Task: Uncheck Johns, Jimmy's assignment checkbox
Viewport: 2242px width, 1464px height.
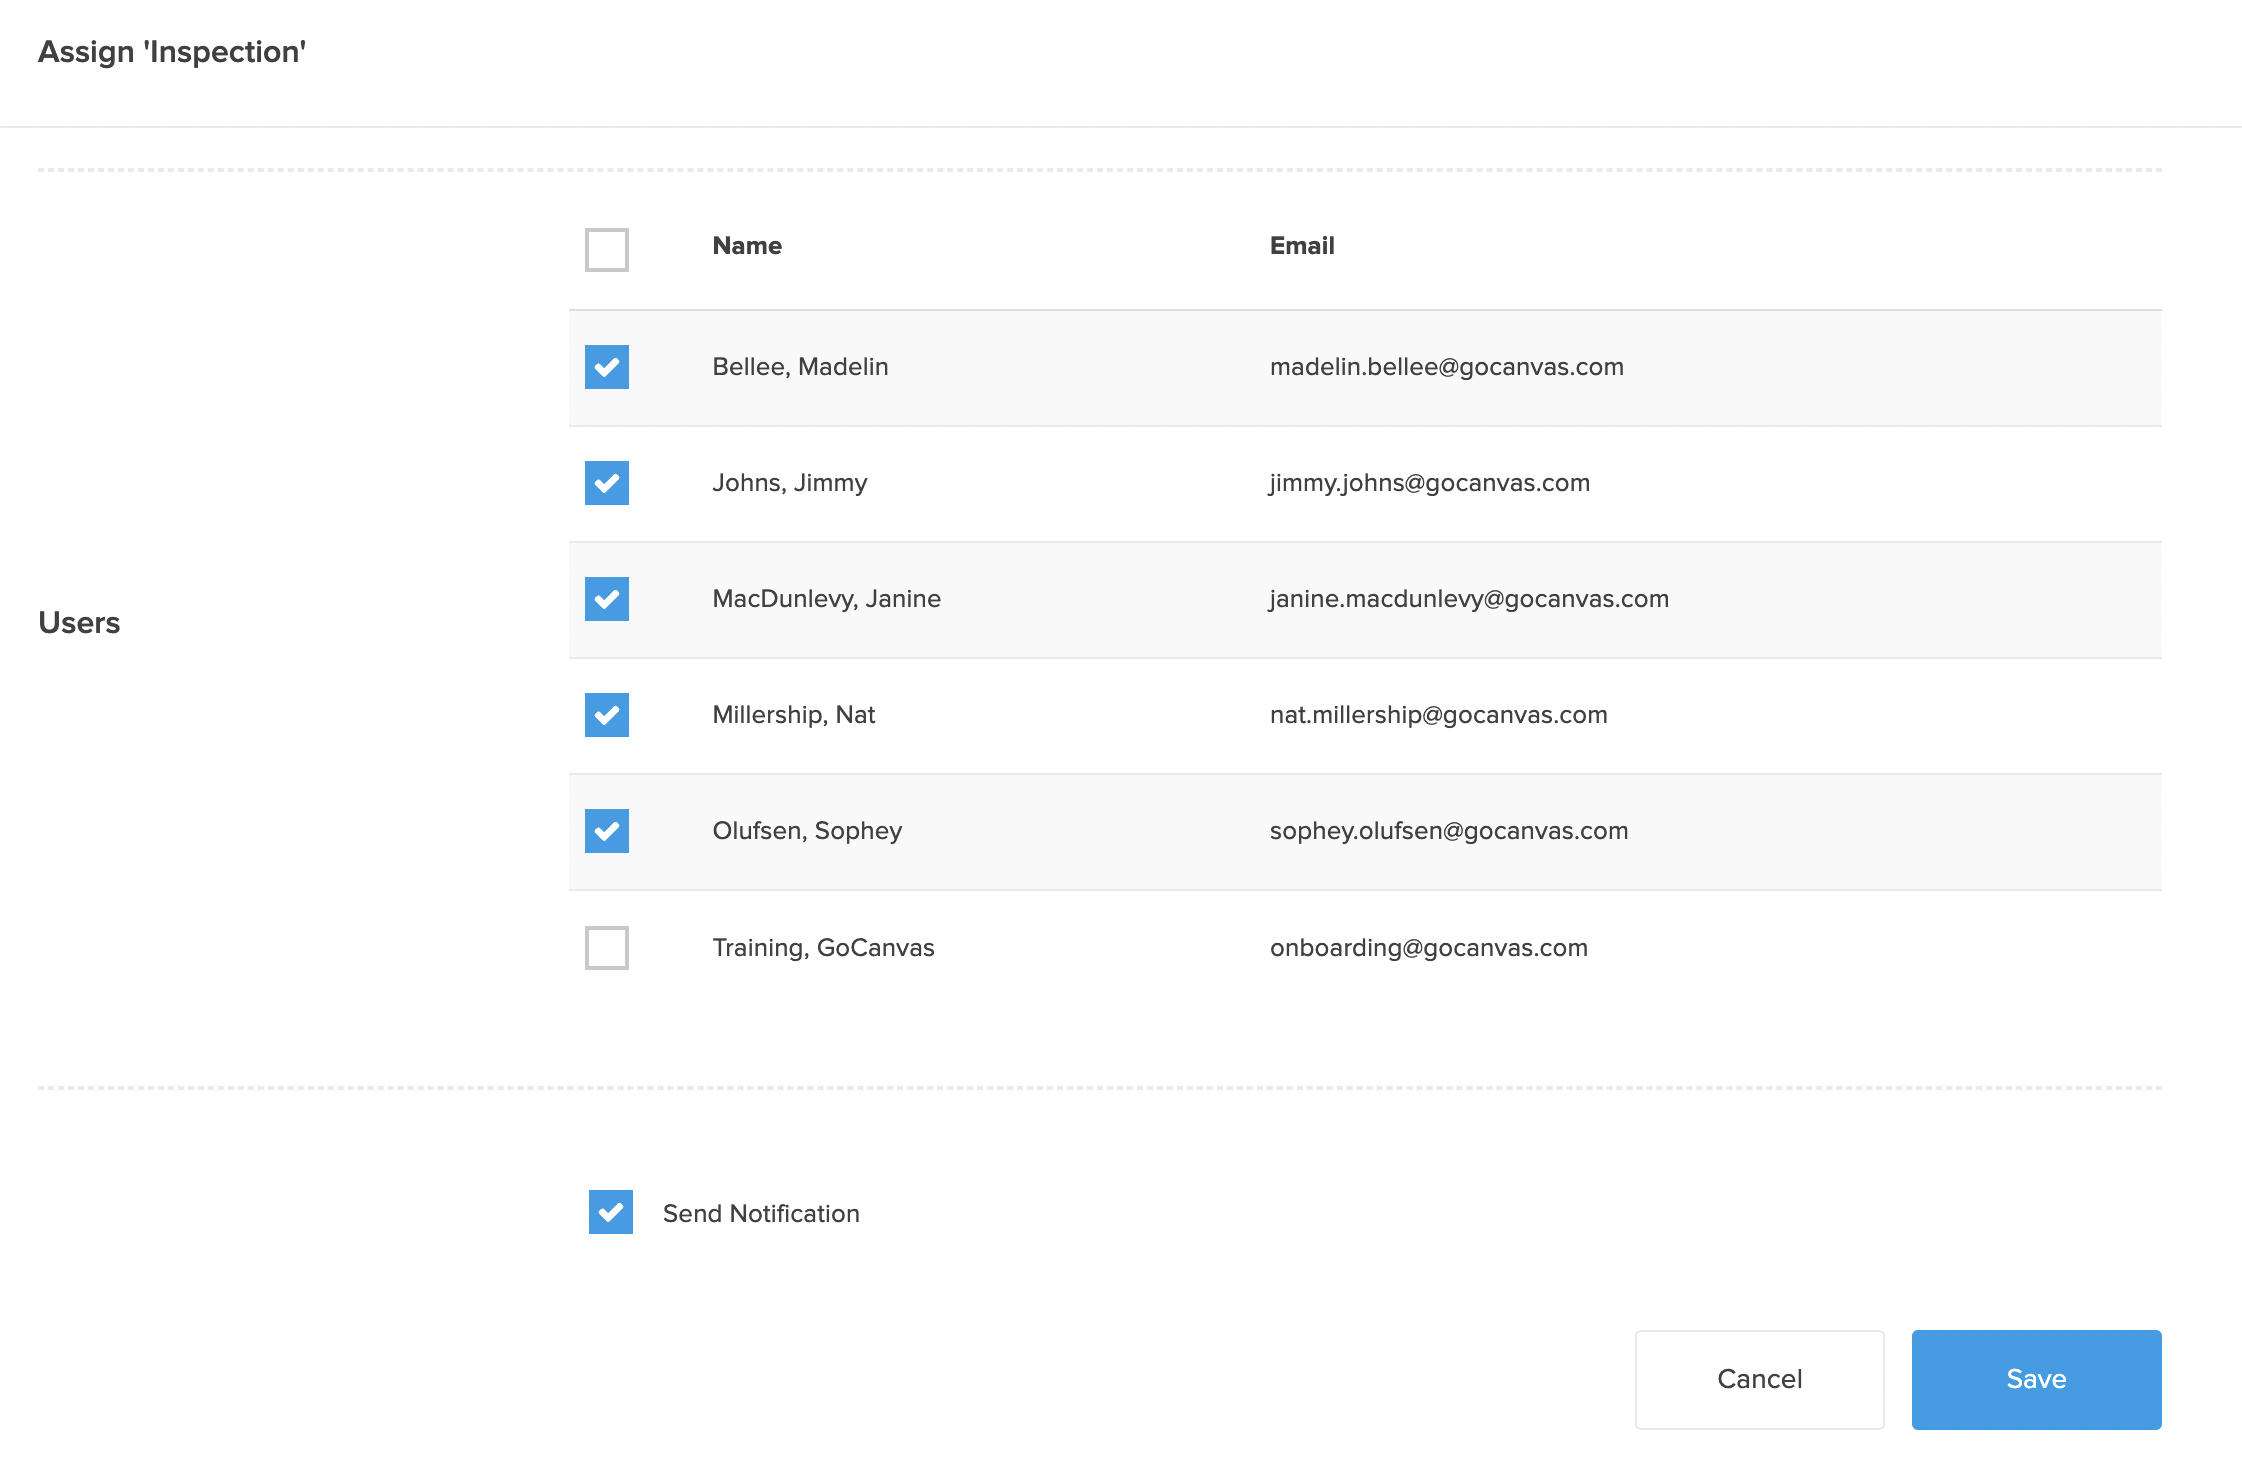Action: tap(606, 483)
